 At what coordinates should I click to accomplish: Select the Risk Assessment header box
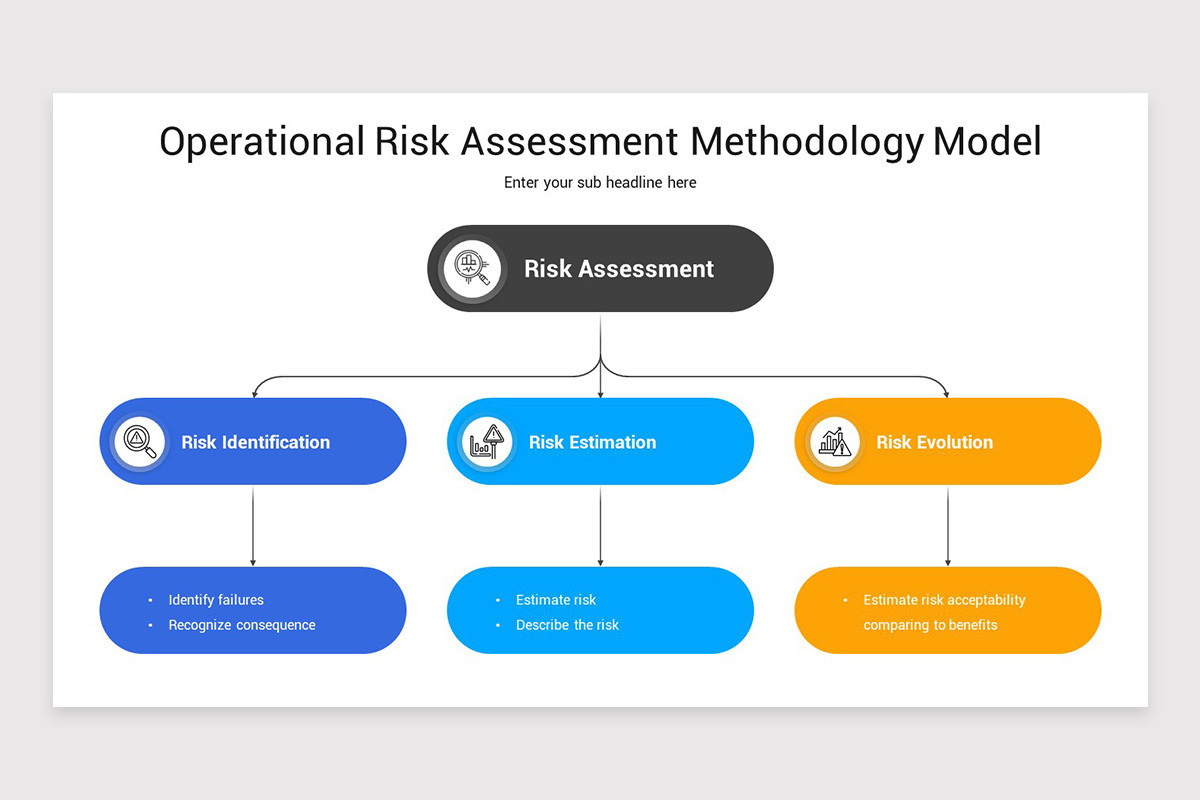coord(600,268)
